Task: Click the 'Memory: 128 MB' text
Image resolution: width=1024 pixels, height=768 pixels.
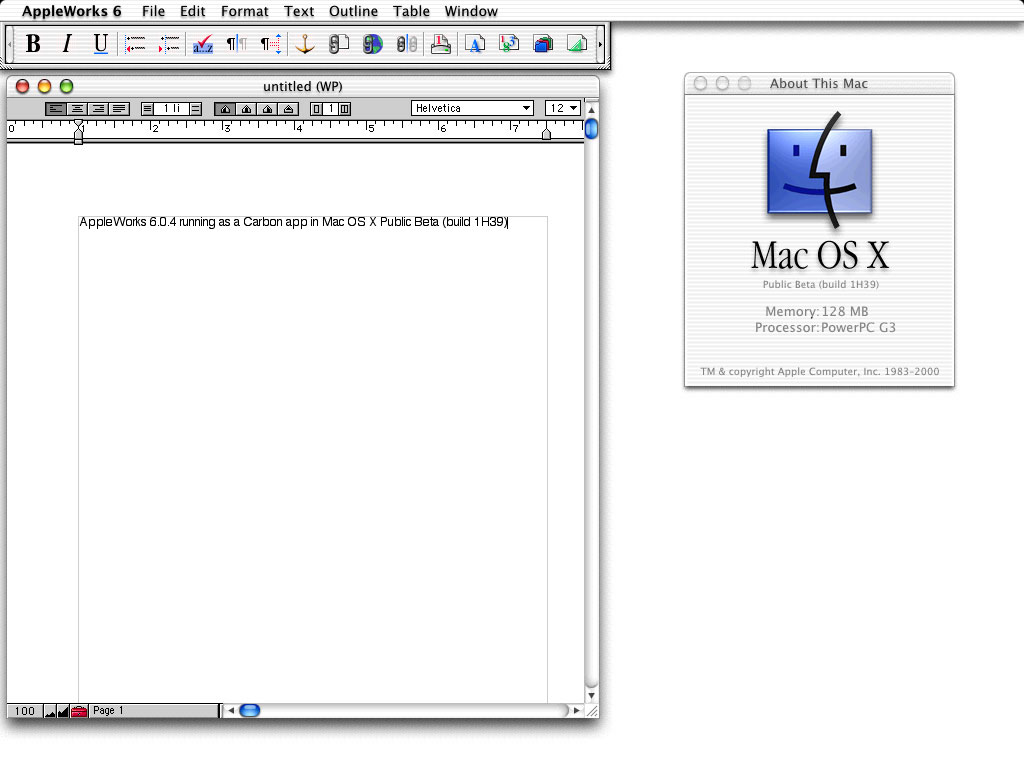Action: (816, 312)
